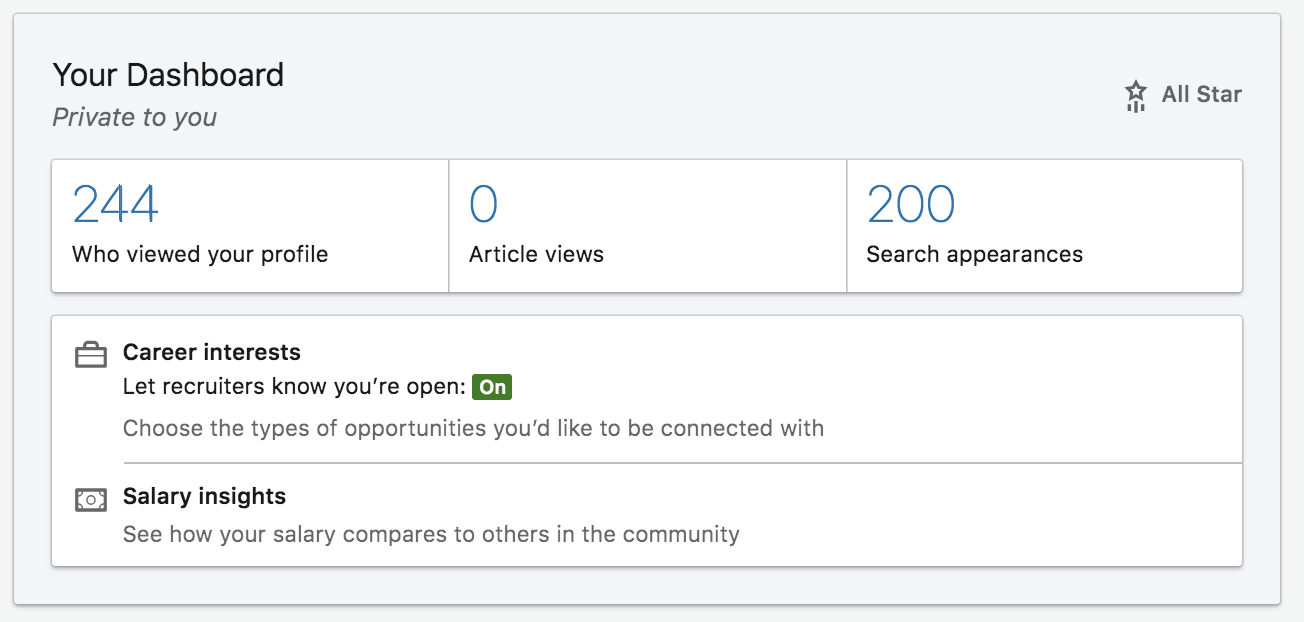
Task: Click the Salary insights money icon
Action: pos(91,499)
